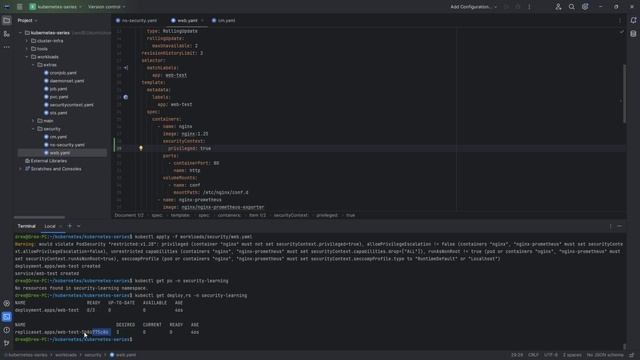Click template in YAML breadcrumb

click(x=180, y=215)
